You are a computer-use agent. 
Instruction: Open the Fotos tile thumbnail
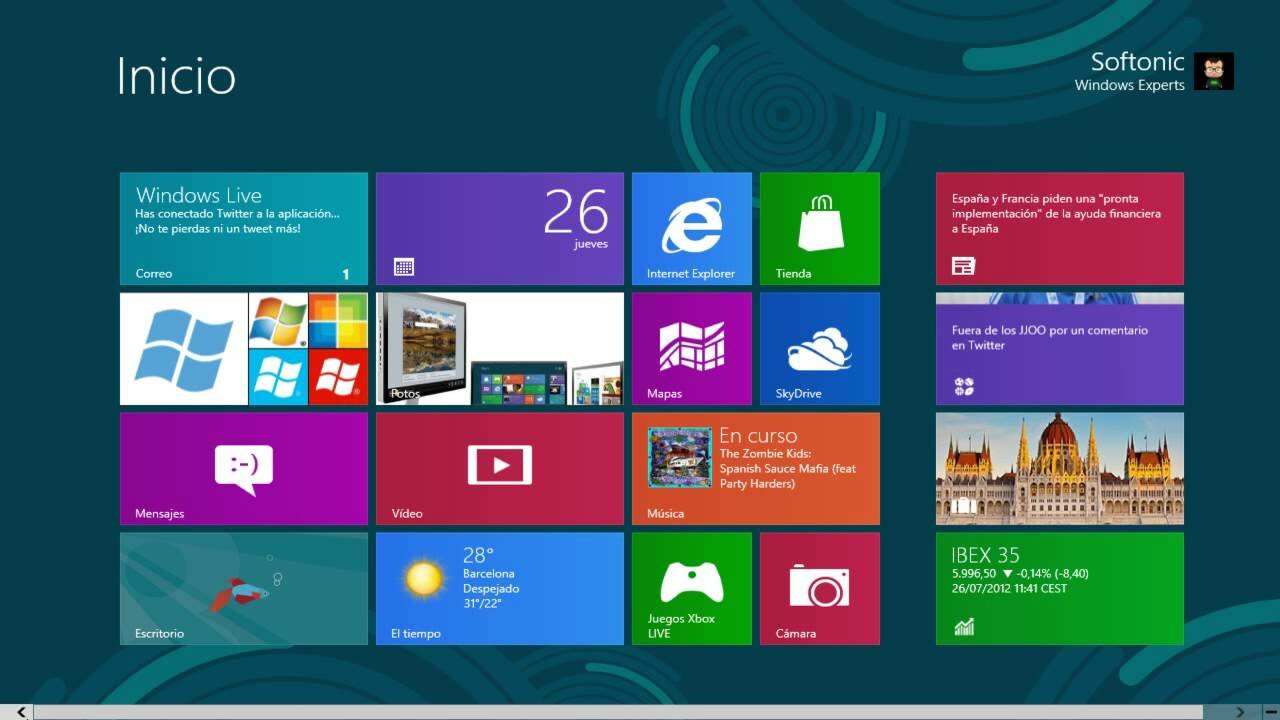click(499, 348)
